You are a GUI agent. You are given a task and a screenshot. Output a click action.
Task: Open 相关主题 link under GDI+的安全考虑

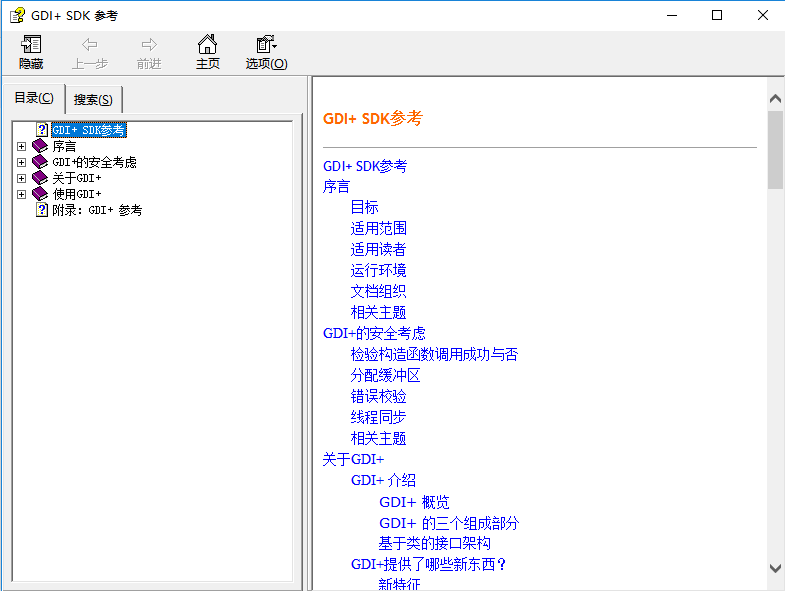[x=378, y=438]
